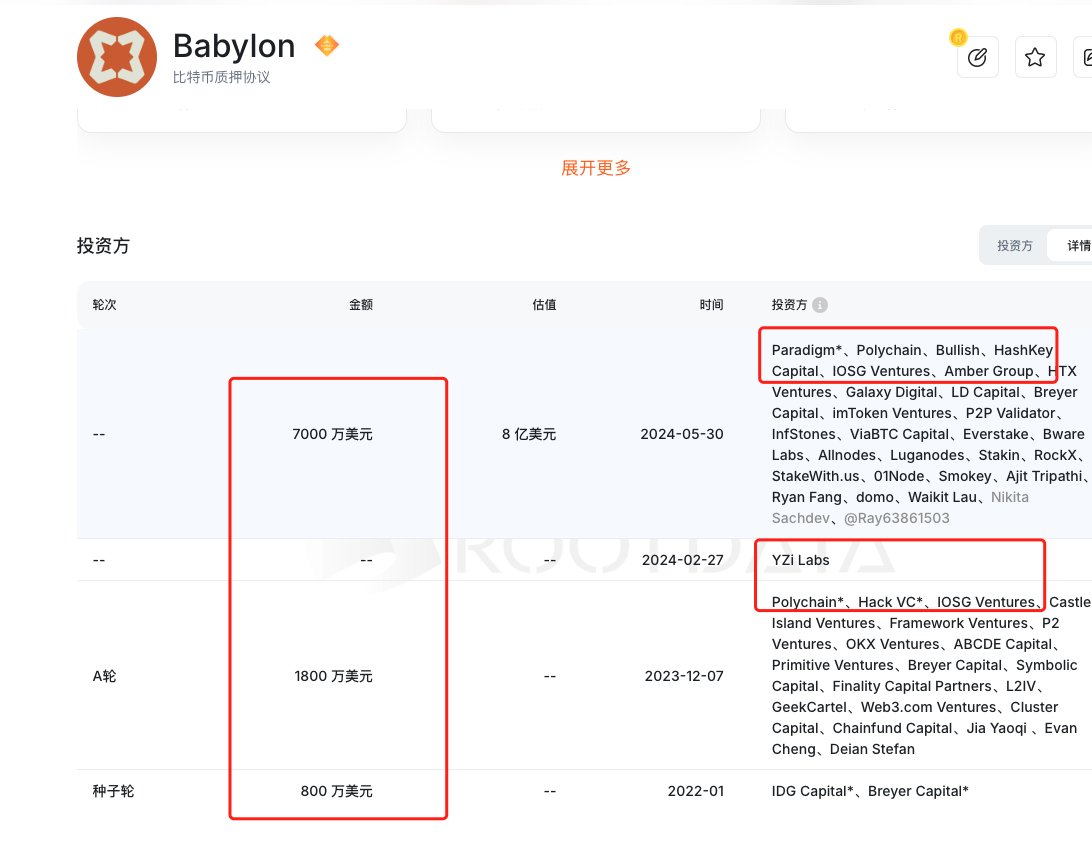Screen dimensions: 1092x849
Task: Open investor Paradigm* link
Action: (806, 350)
